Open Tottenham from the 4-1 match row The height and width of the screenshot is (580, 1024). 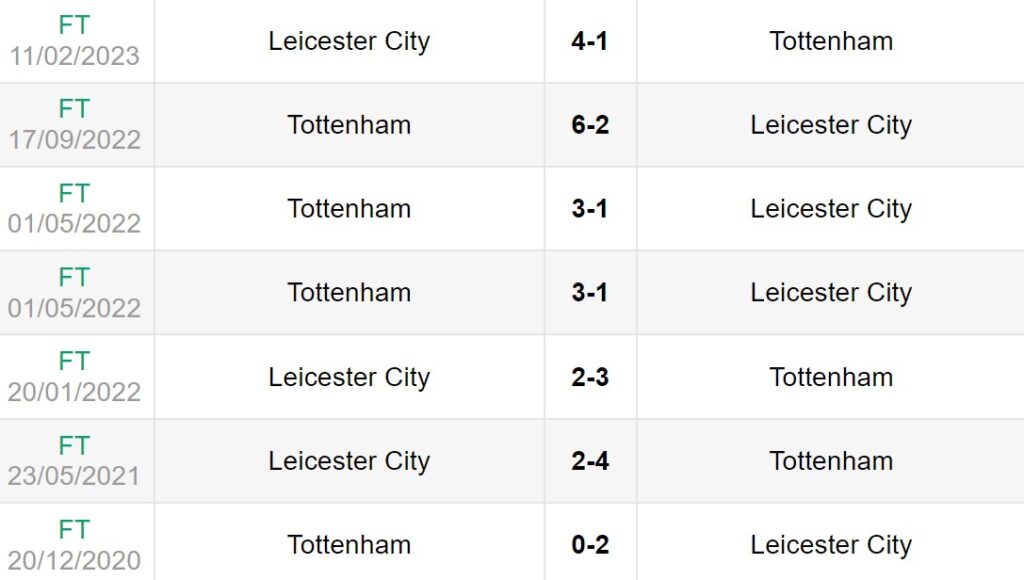coord(831,41)
